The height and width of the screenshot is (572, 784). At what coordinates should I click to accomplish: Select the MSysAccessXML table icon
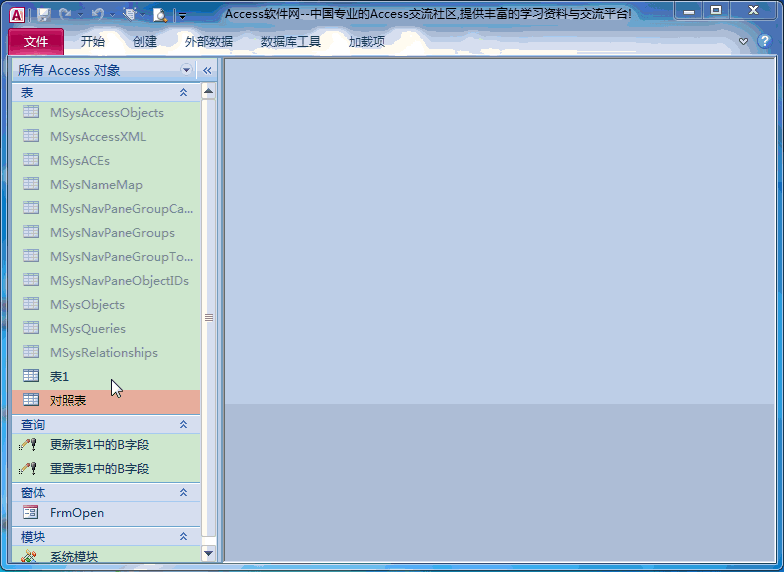31,136
